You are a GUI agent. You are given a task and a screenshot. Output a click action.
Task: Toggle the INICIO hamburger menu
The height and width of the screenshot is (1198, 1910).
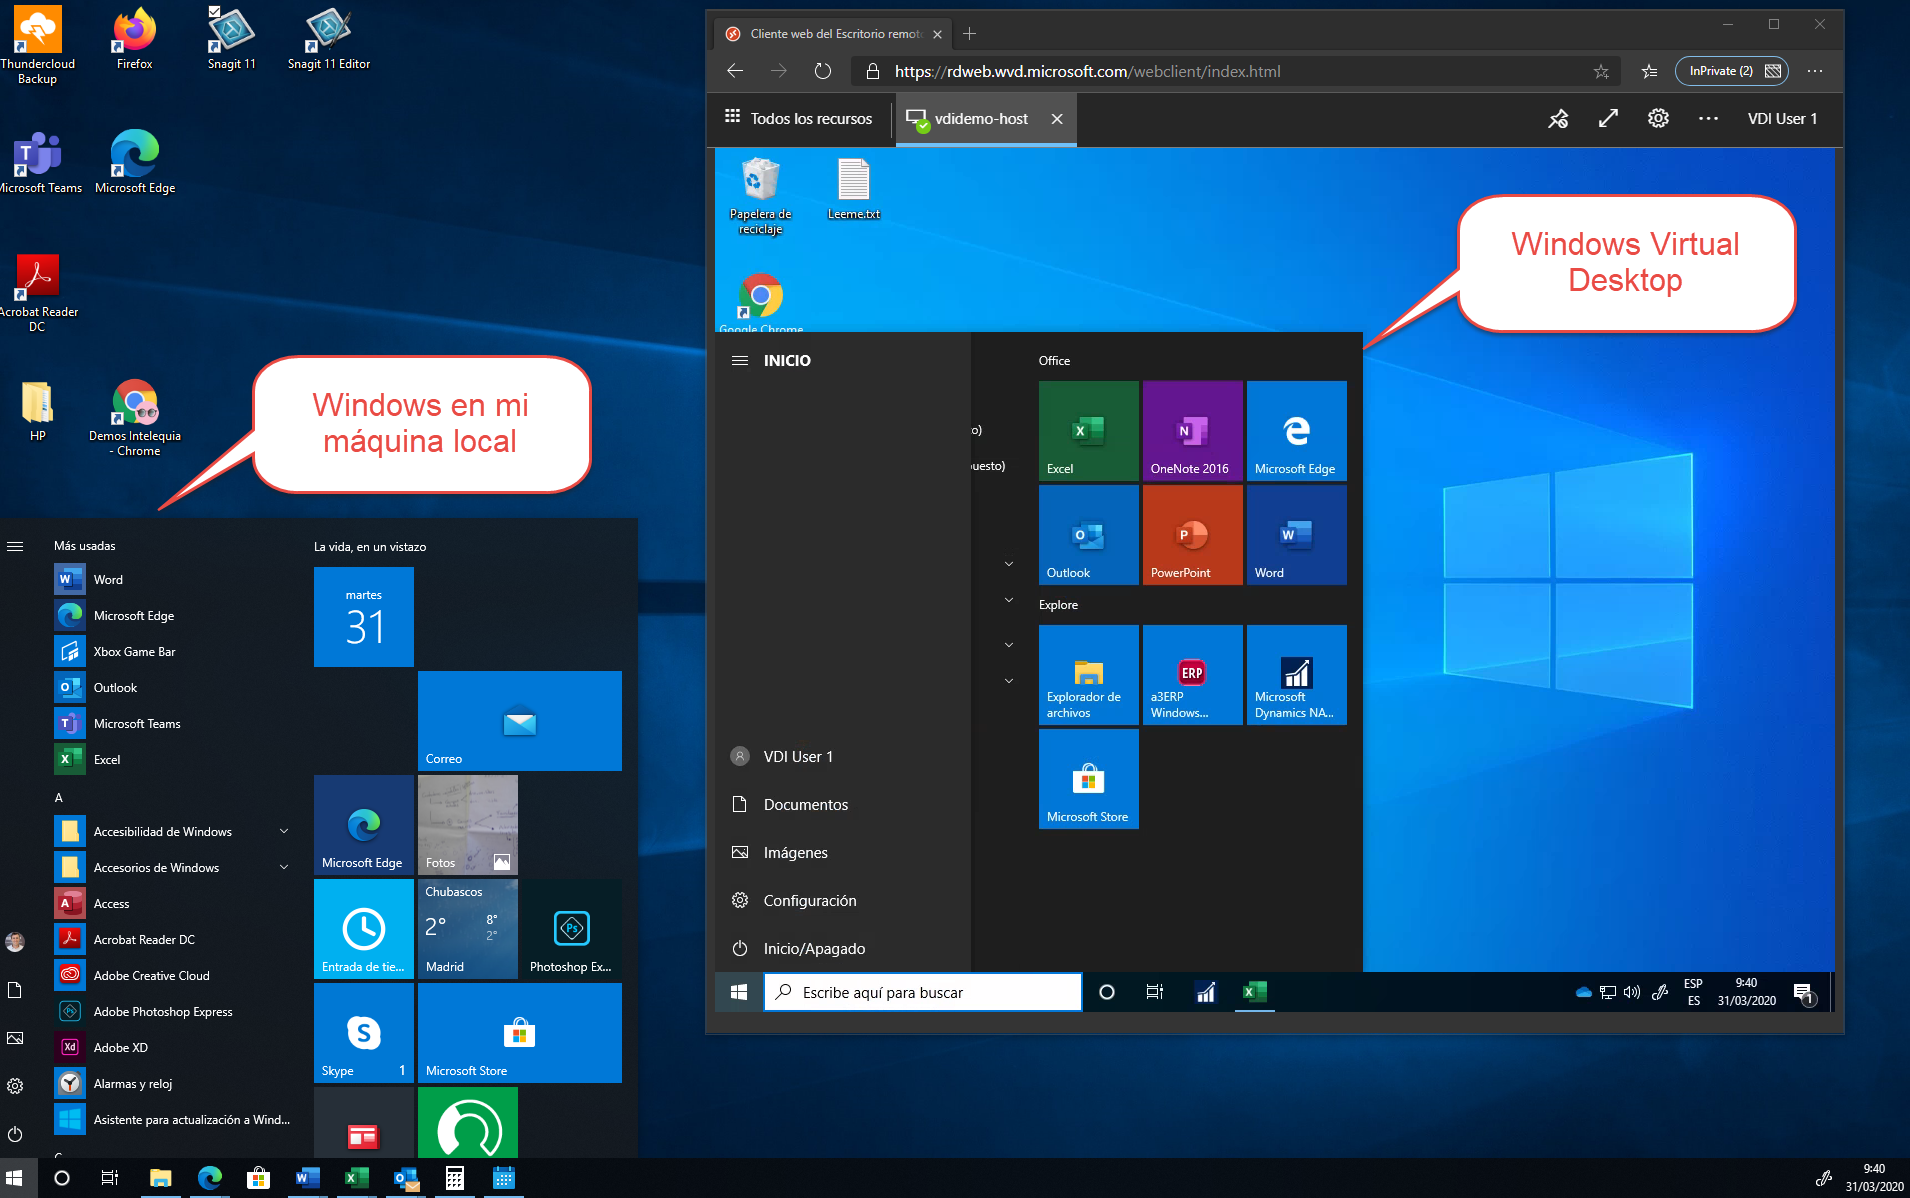(740, 361)
